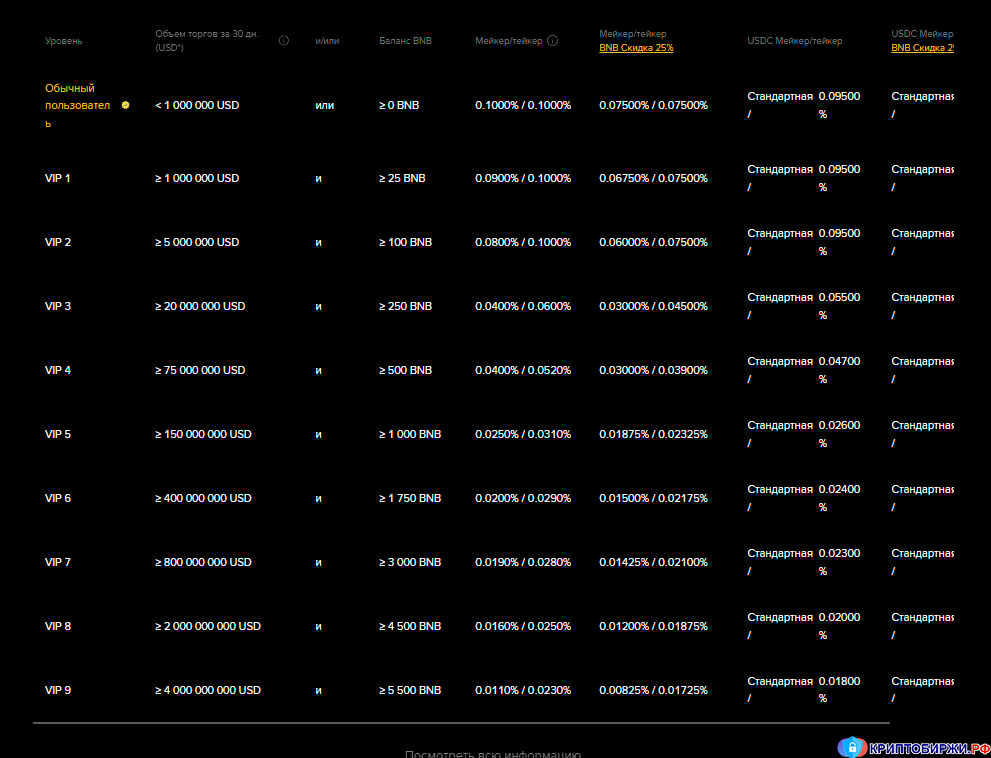Select the VIP 5 tier row

point(58,434)
